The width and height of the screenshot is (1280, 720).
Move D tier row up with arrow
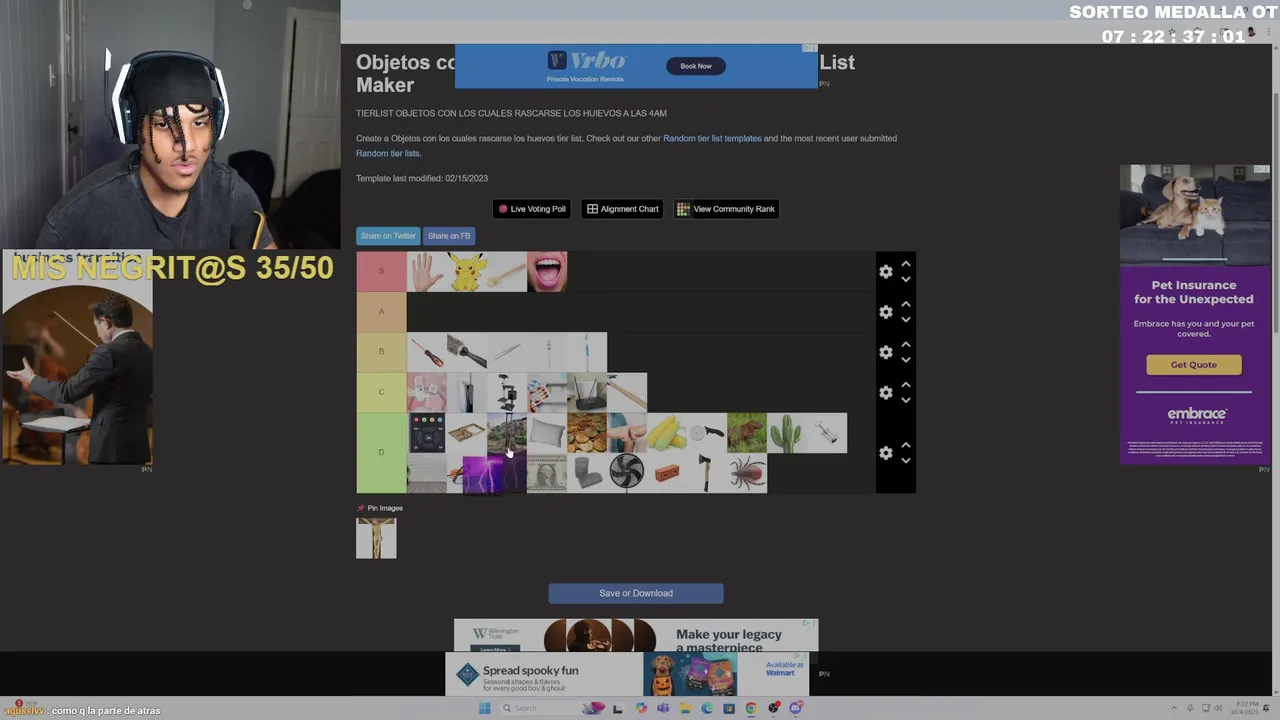[x=905, y=445]
